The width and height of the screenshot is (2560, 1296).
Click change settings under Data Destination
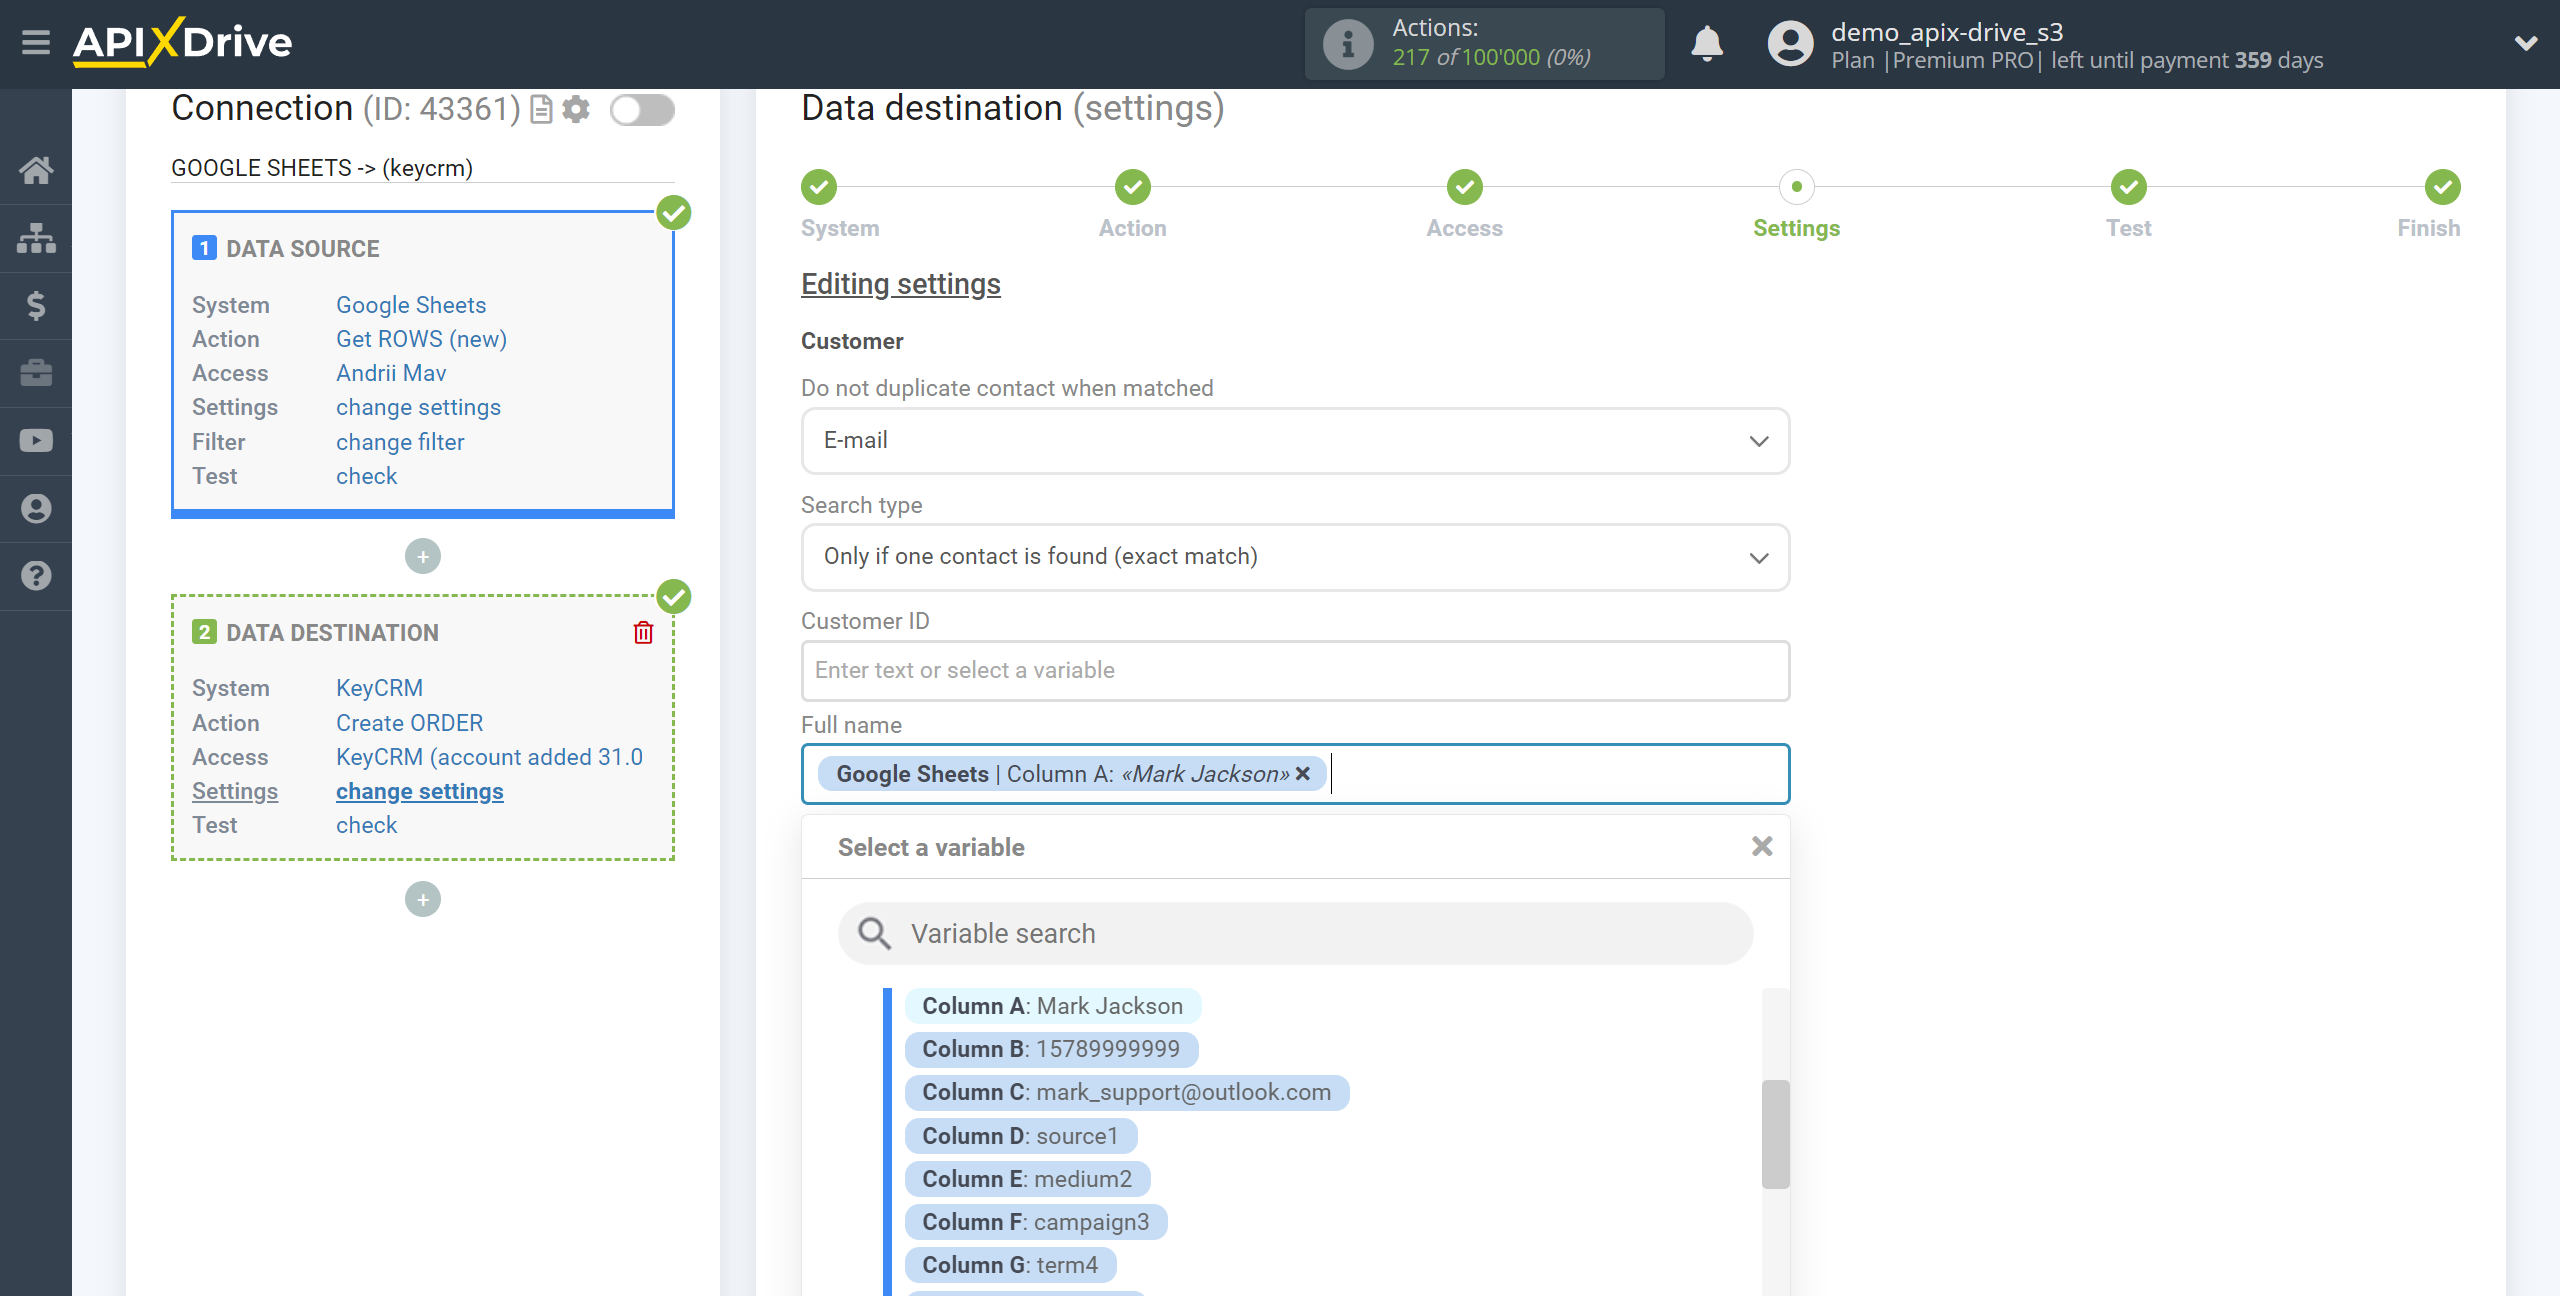tap(419, 791)
